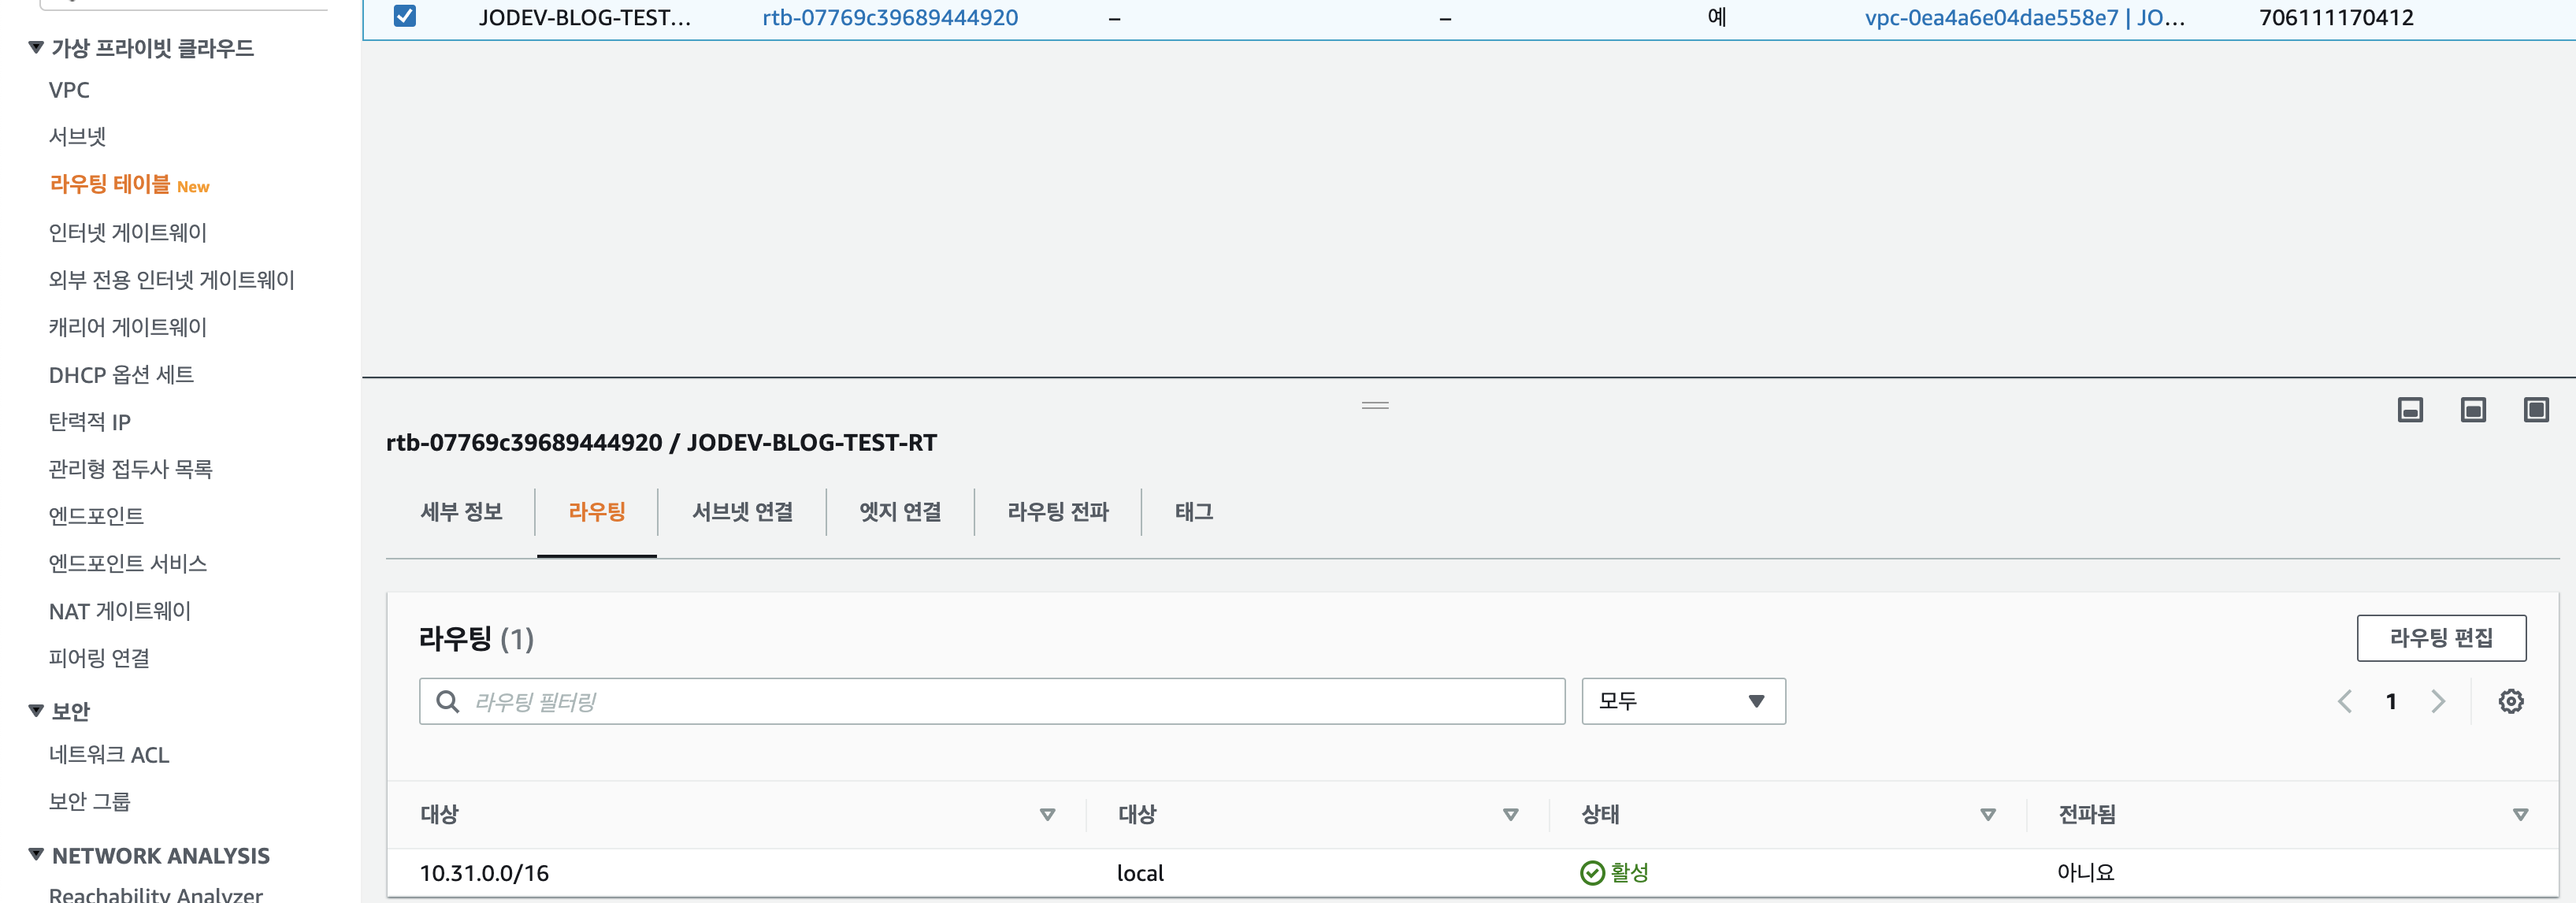Collapse the 보안 sidebar section

pos(36,710)
